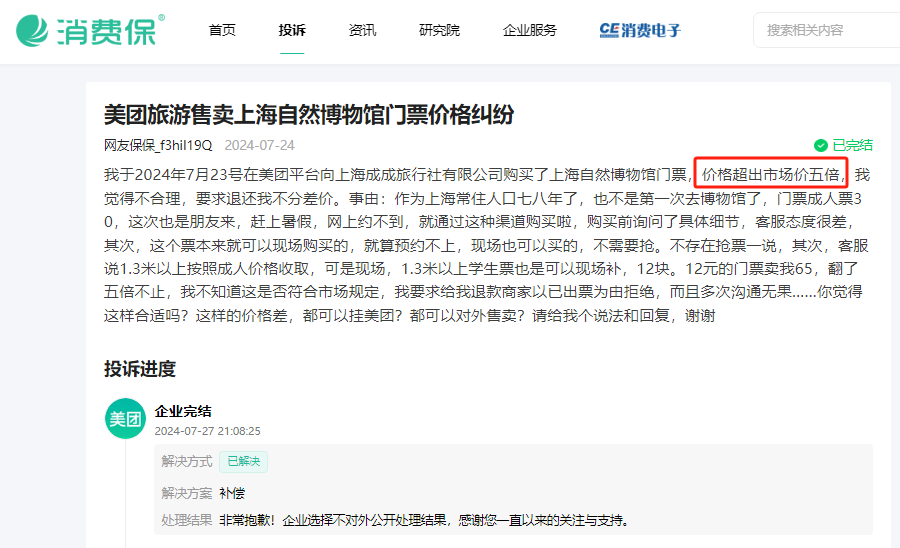Go to the 资讯 navigation item
The width and height of the screenshot is (900, 548).
tap(362, 30)
